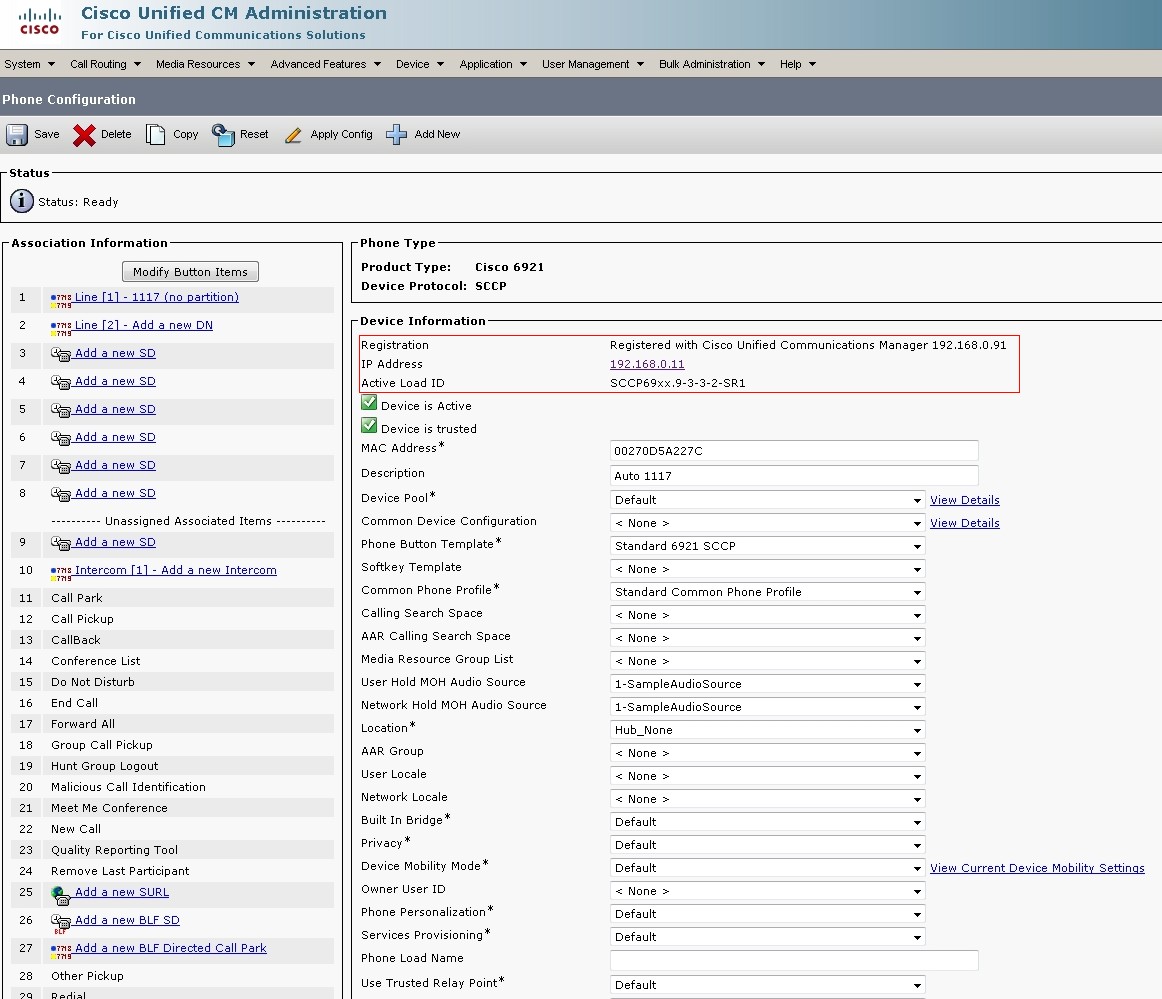Image resolution: width=1162 pixels, height=999 pixels.
Task: Click the MAC Address input field
Action: (794, 451)
